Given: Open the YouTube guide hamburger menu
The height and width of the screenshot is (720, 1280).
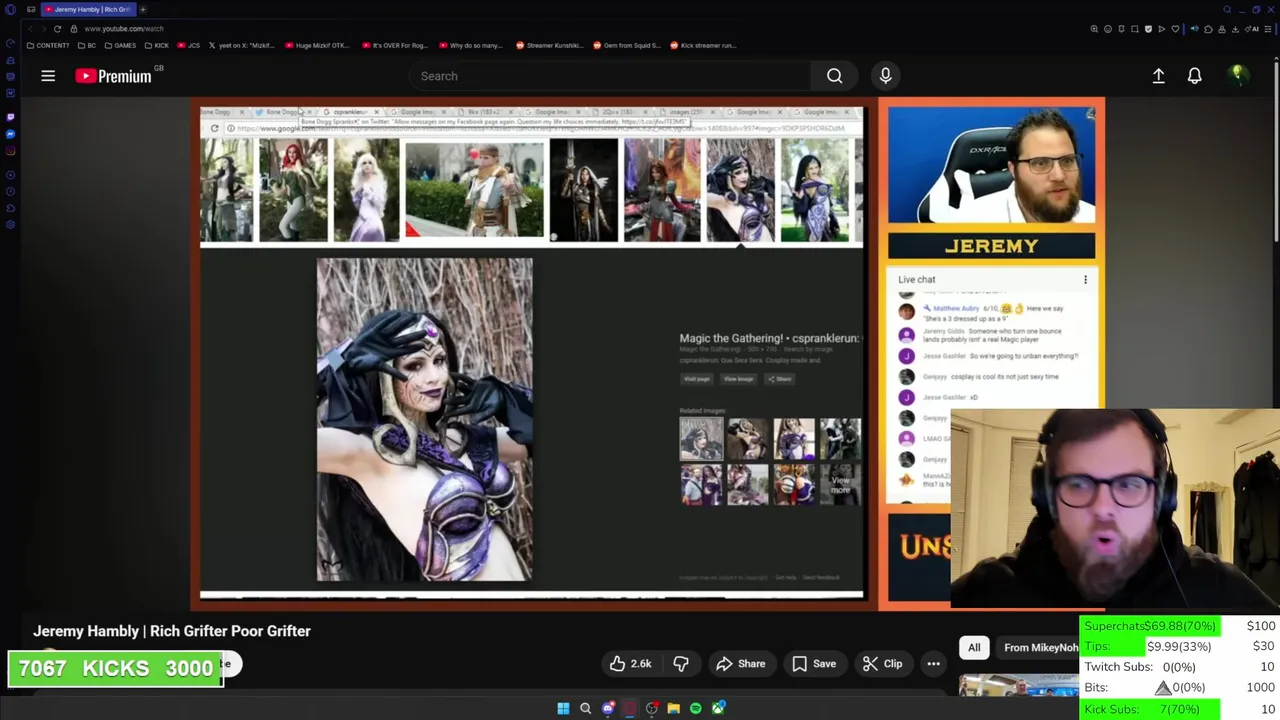Looking at the screenshot, I should [48, 76].
